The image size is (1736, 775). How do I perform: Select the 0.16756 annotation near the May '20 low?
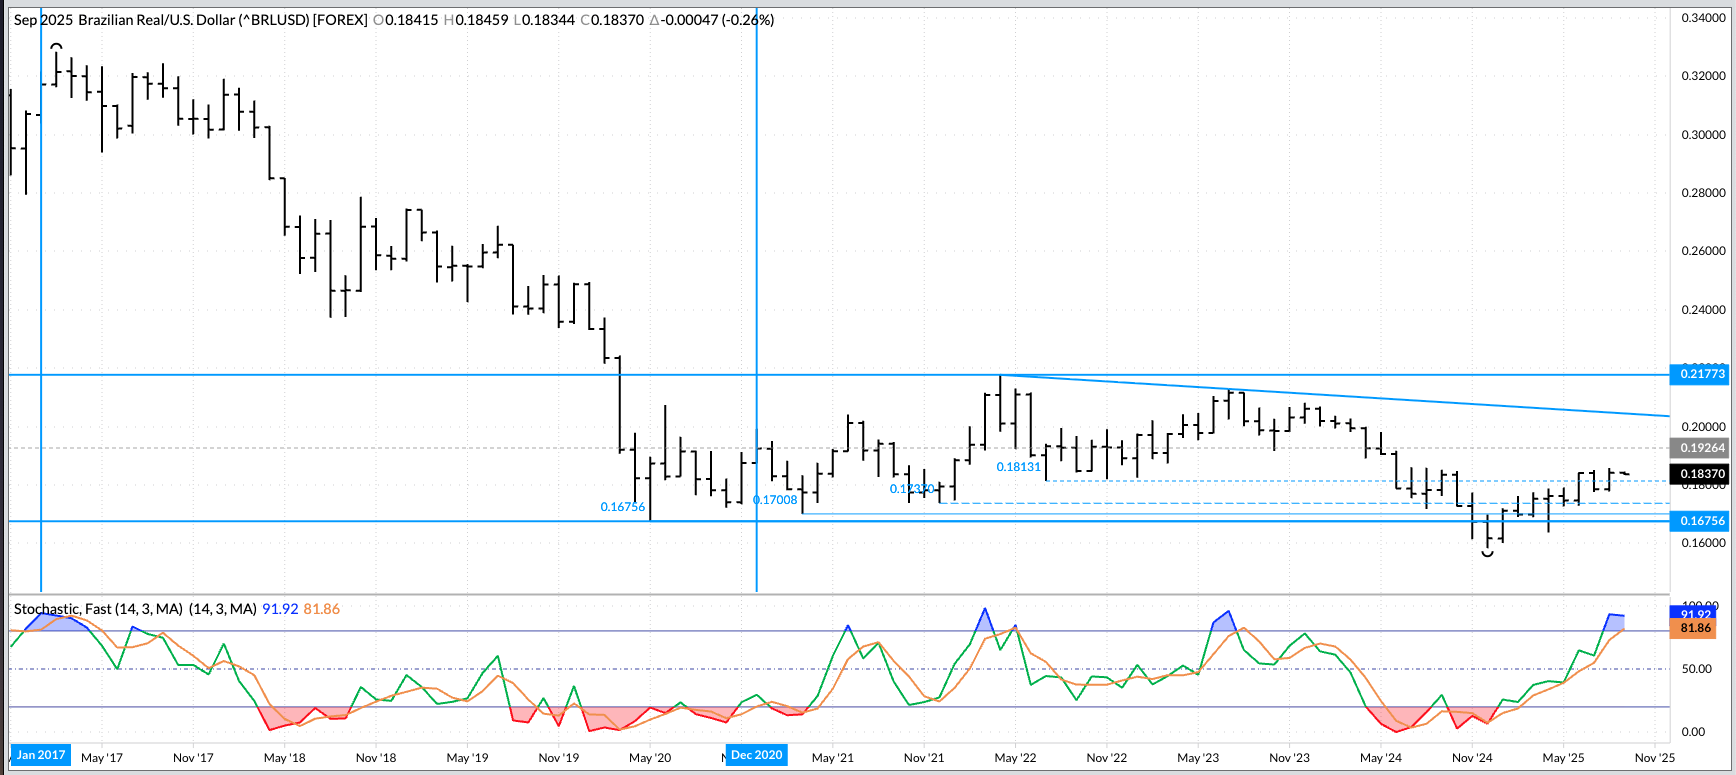(x=622, y=507)
